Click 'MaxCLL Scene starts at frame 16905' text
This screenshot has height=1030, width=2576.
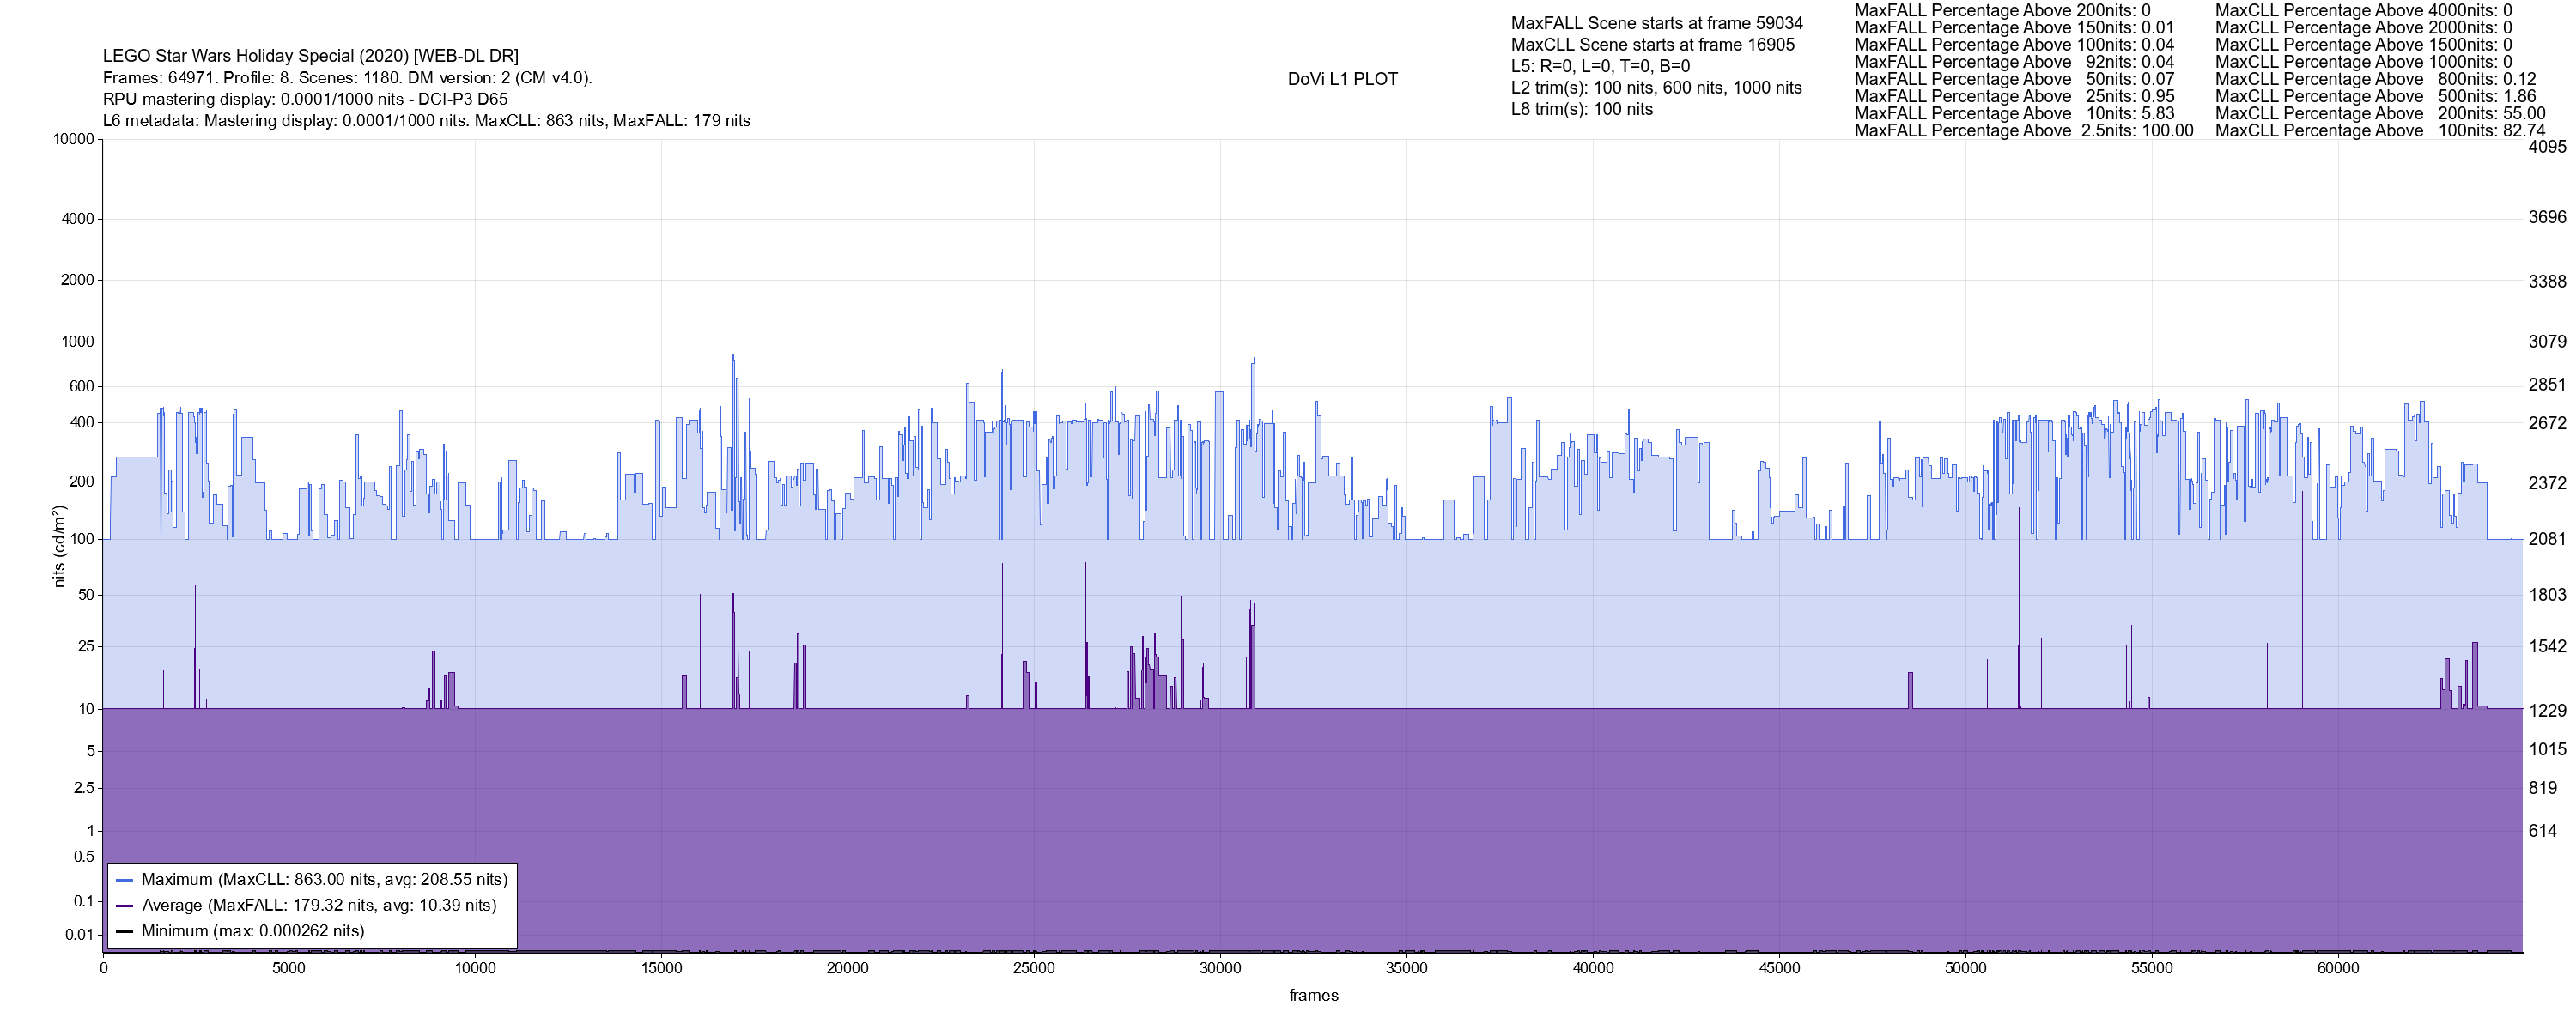pos(1652,45)
